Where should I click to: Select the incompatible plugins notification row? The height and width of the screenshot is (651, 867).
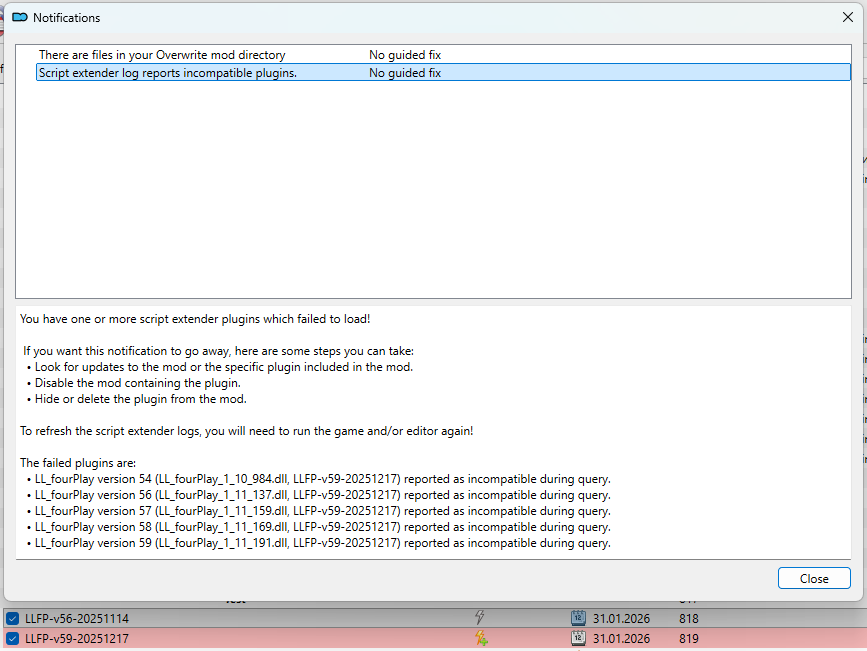tap(443, 72)
